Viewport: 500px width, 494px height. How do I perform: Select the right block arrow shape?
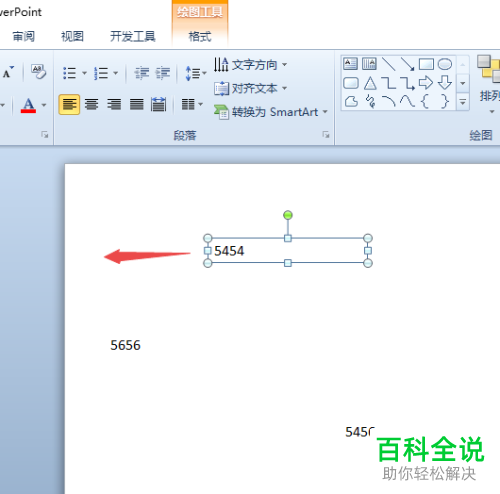(x=426, y=82)
